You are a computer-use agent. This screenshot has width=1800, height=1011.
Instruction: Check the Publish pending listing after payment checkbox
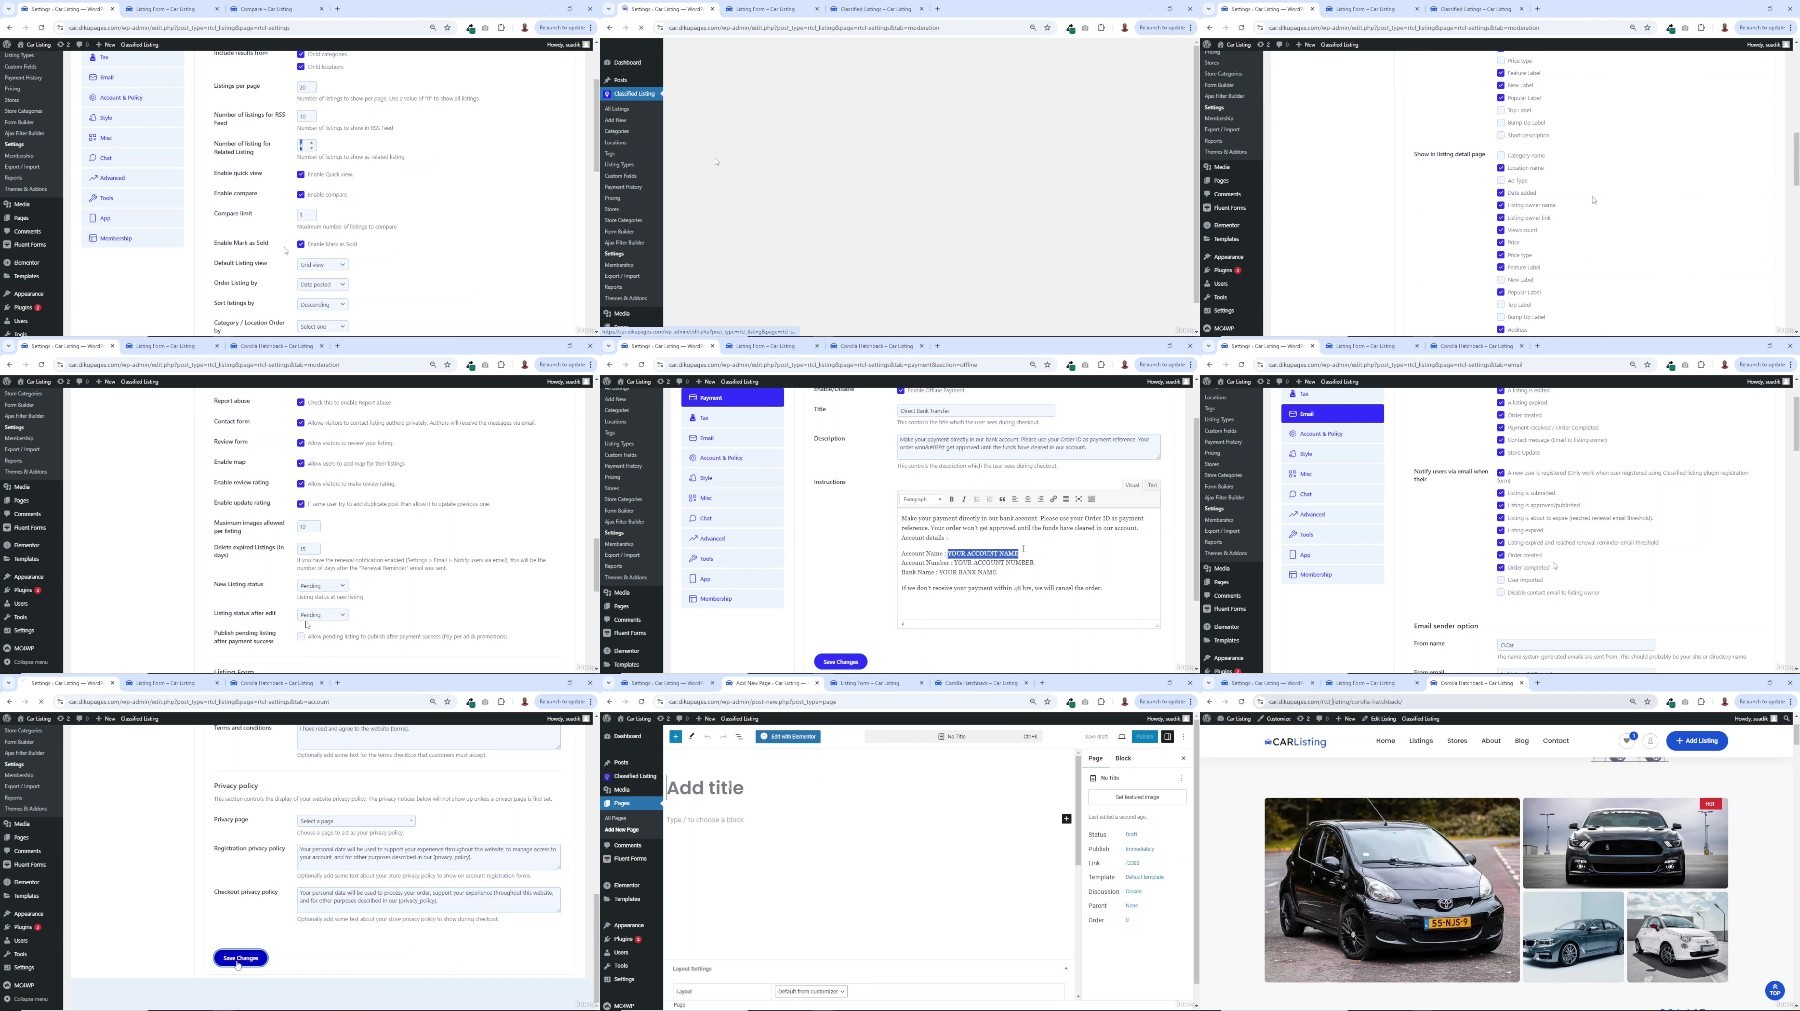coord(300,636)
